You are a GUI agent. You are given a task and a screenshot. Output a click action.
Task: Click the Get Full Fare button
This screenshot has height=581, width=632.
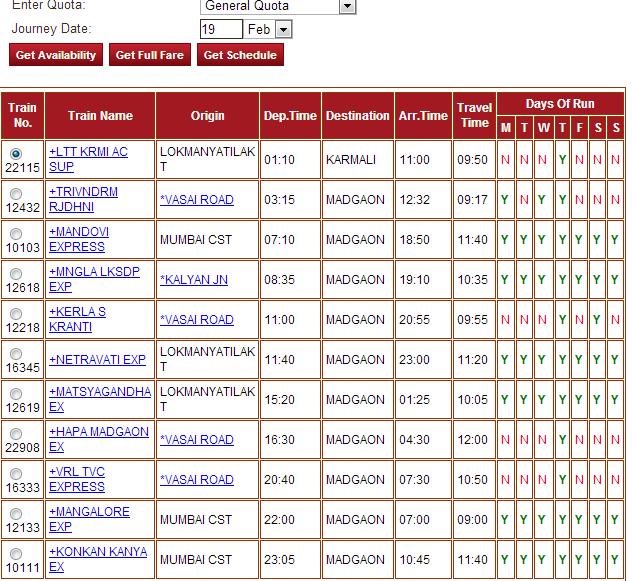tap(150, 55)
